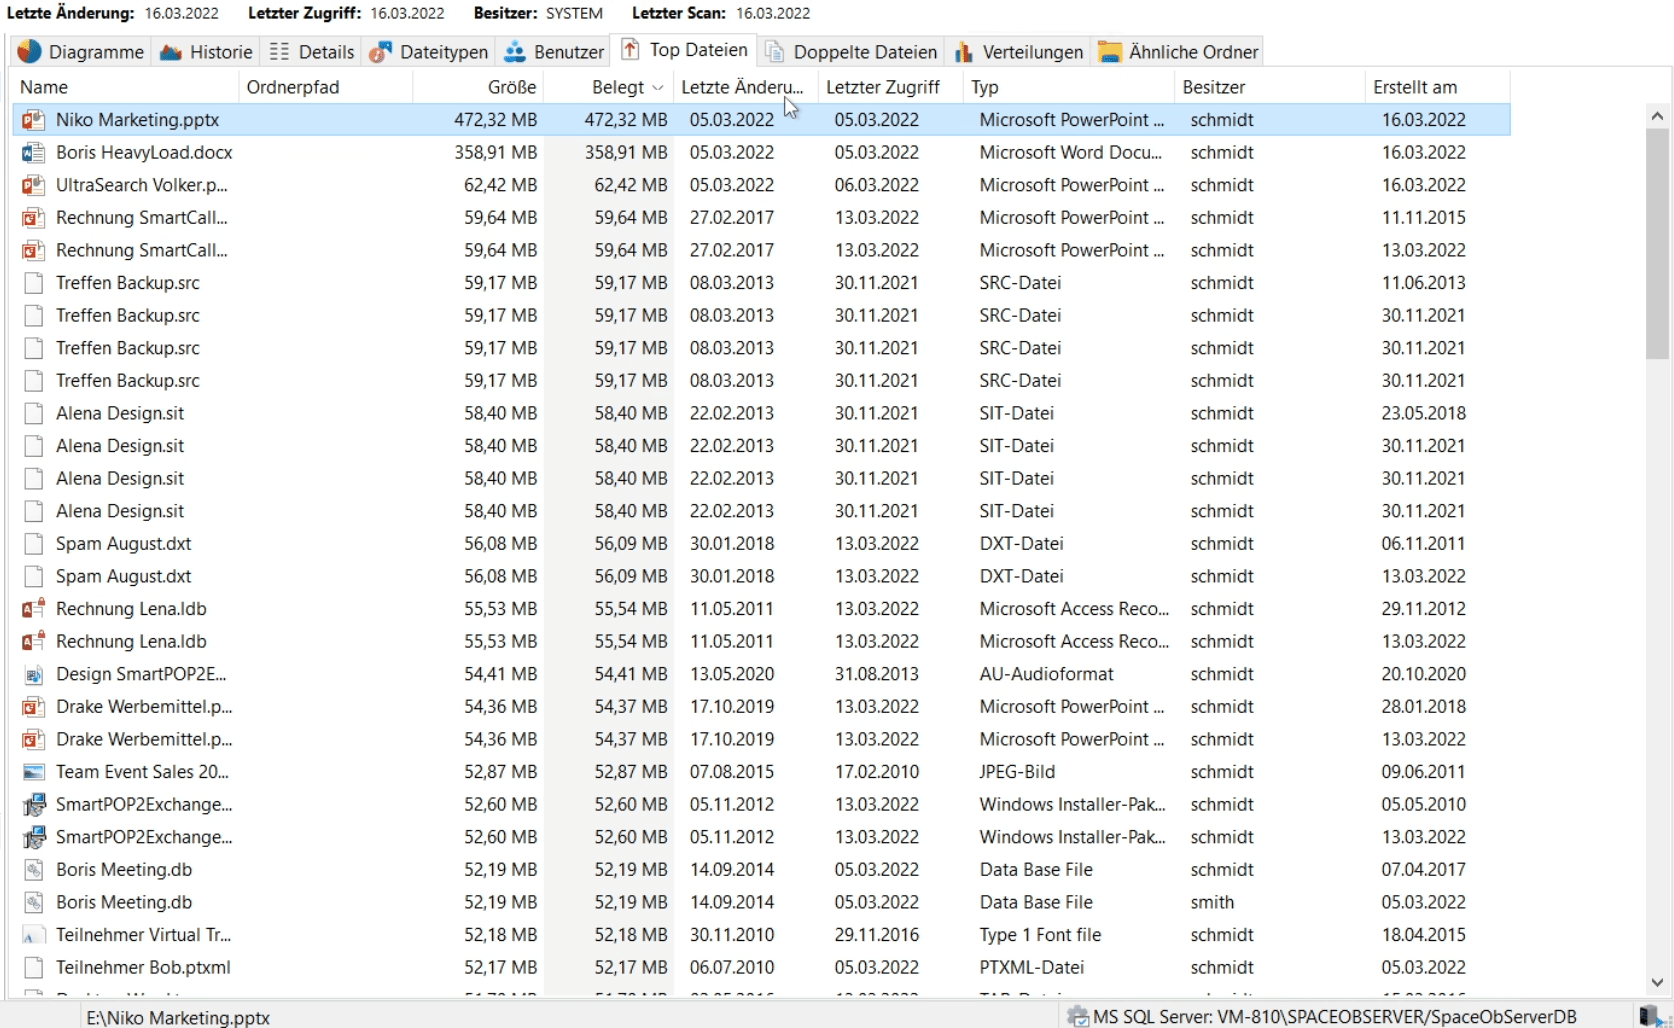Click scrollbar down arrow
The height and width of the screenshot is (1028, 1674).
[x=1657, y=983]
